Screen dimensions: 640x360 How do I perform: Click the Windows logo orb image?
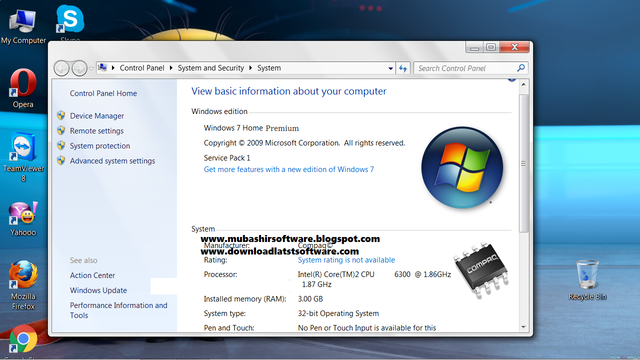pos(462,167)
